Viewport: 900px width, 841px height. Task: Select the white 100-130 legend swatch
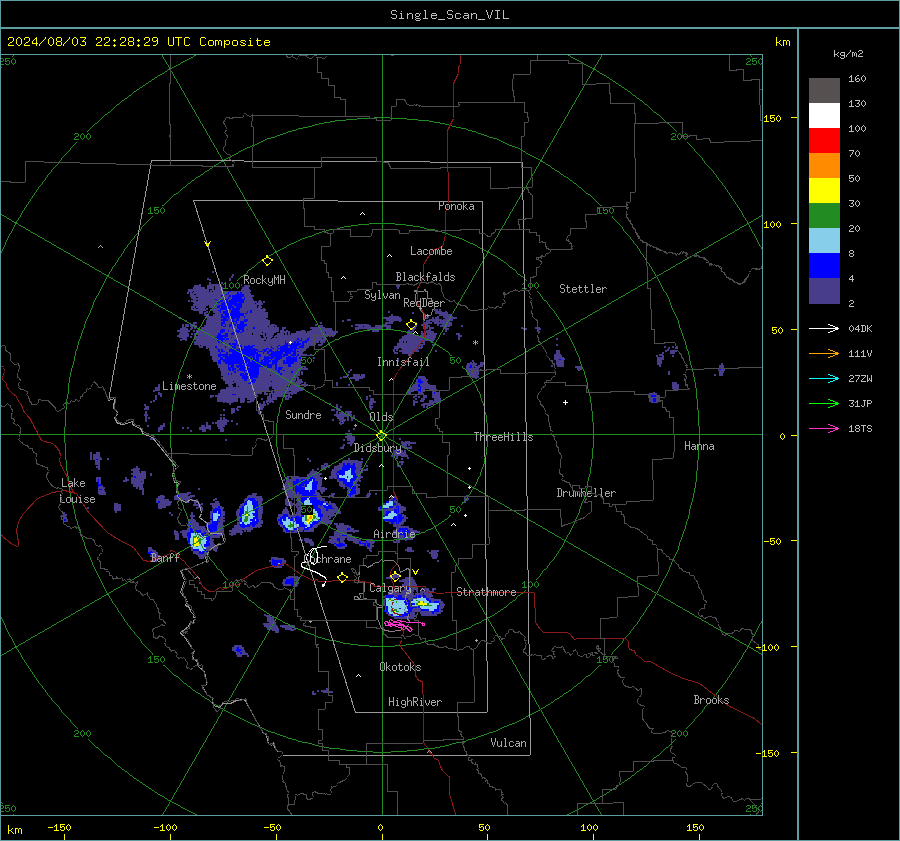(824, 115)
